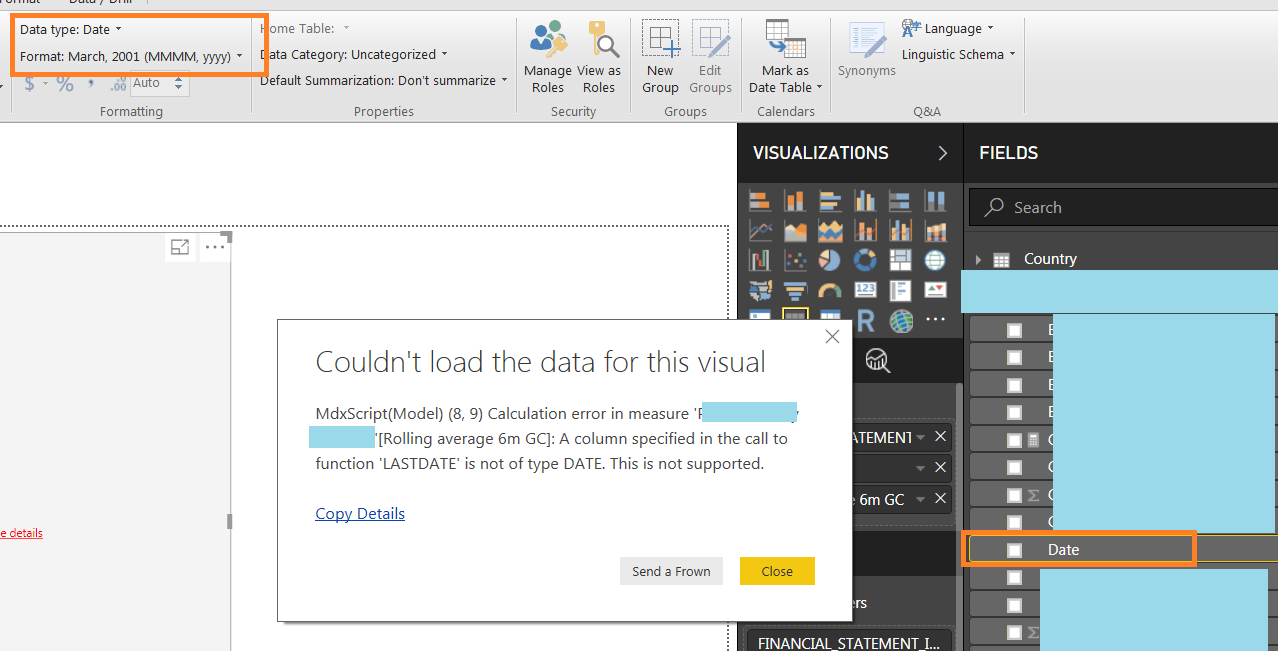
Task: Open Mark as Date Table dropdown
Action: click(785, 58)
